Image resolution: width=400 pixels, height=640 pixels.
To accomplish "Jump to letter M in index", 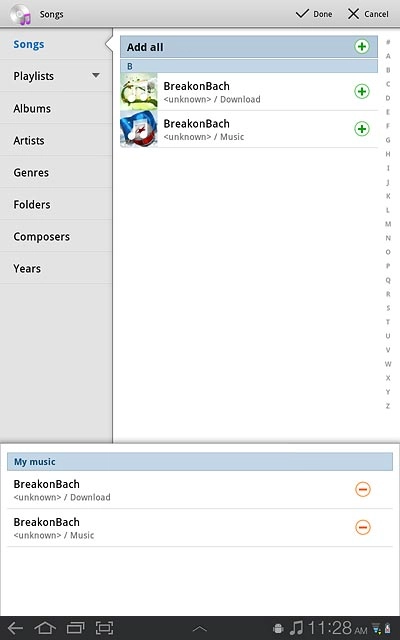I will pyautogui.click(x=388, y=224).
